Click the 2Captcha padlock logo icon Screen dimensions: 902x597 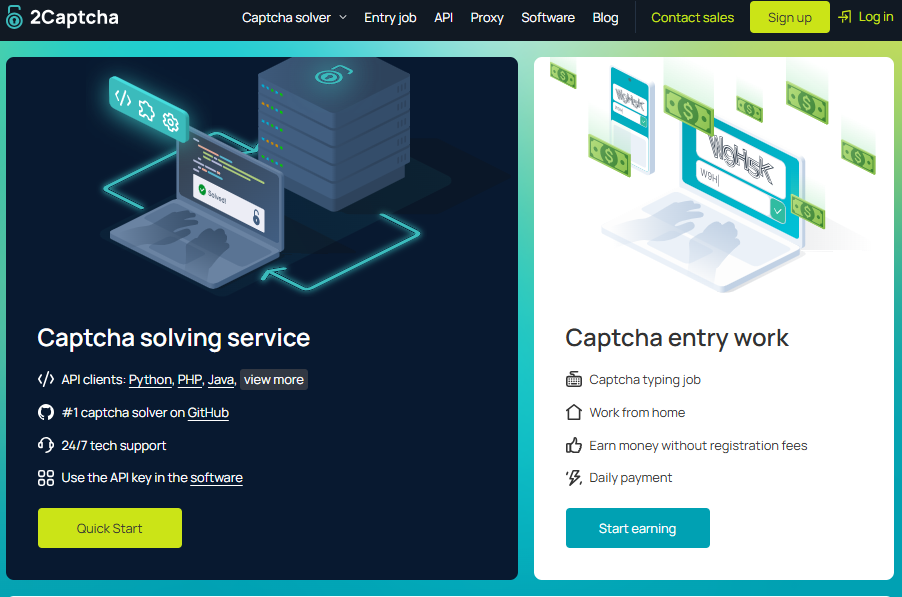[14, 17]
